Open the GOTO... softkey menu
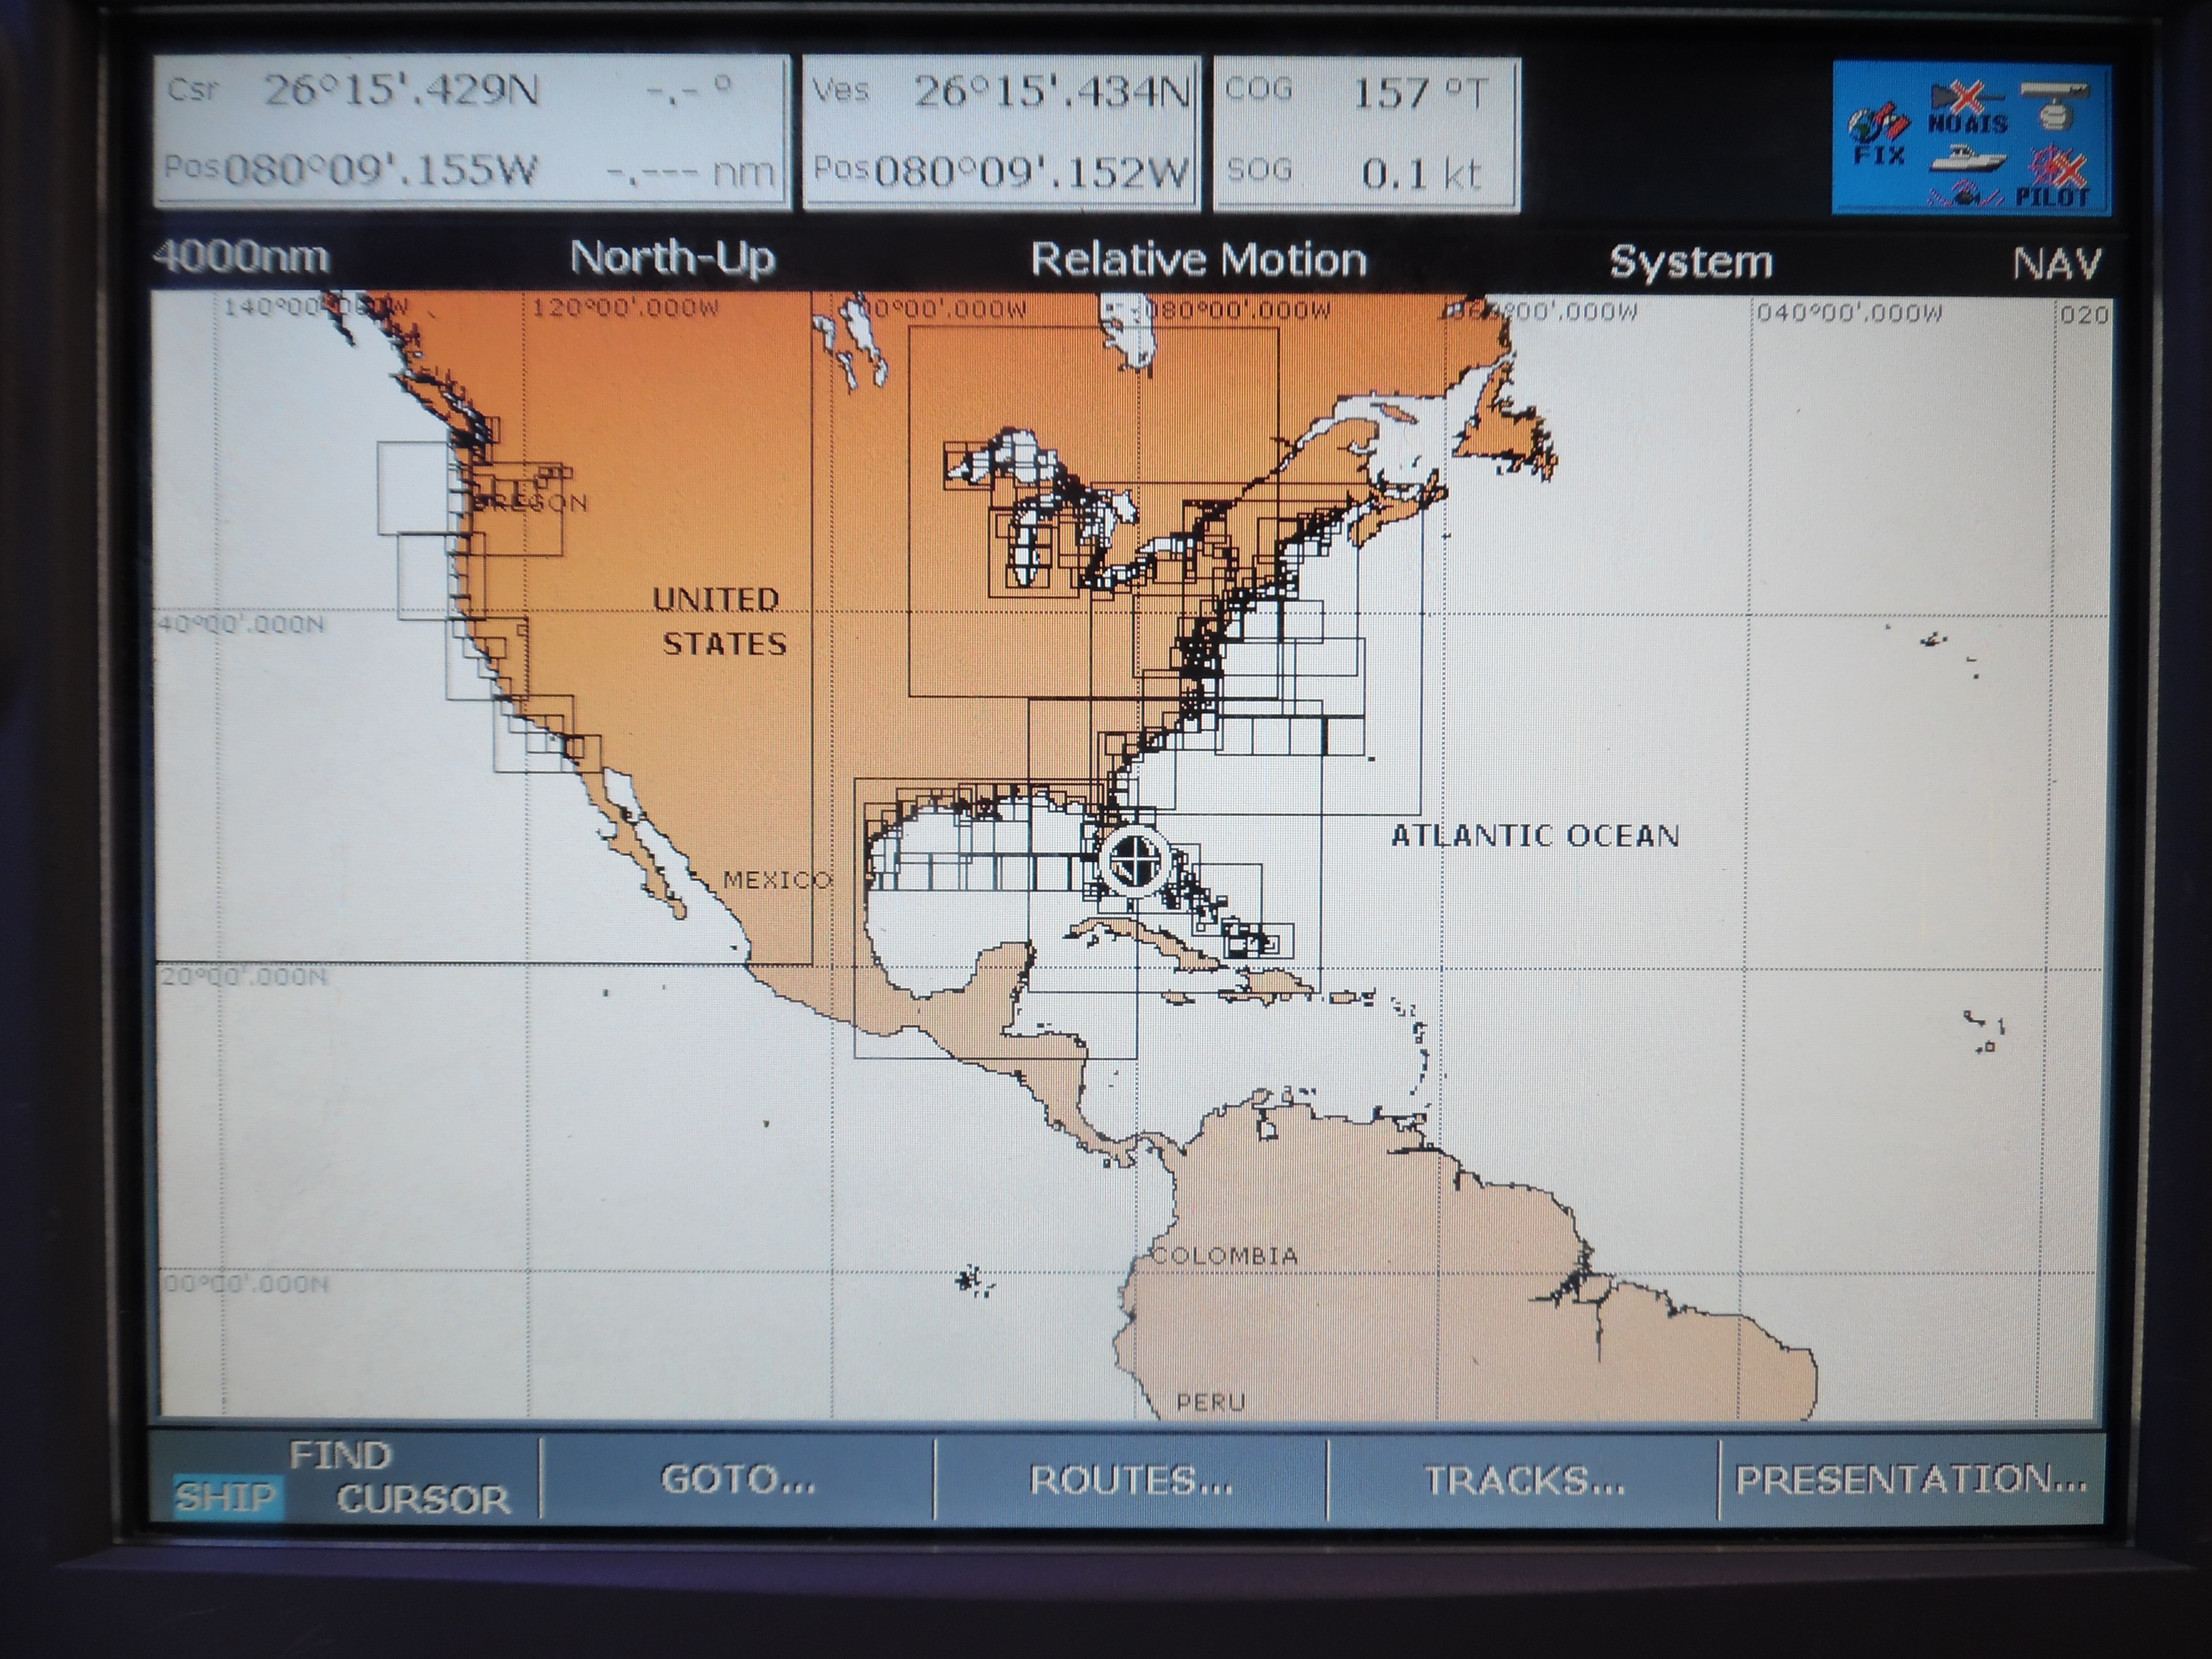Image resolution: width=2212 pixels, height=1659 pixels. [738, 1479]
